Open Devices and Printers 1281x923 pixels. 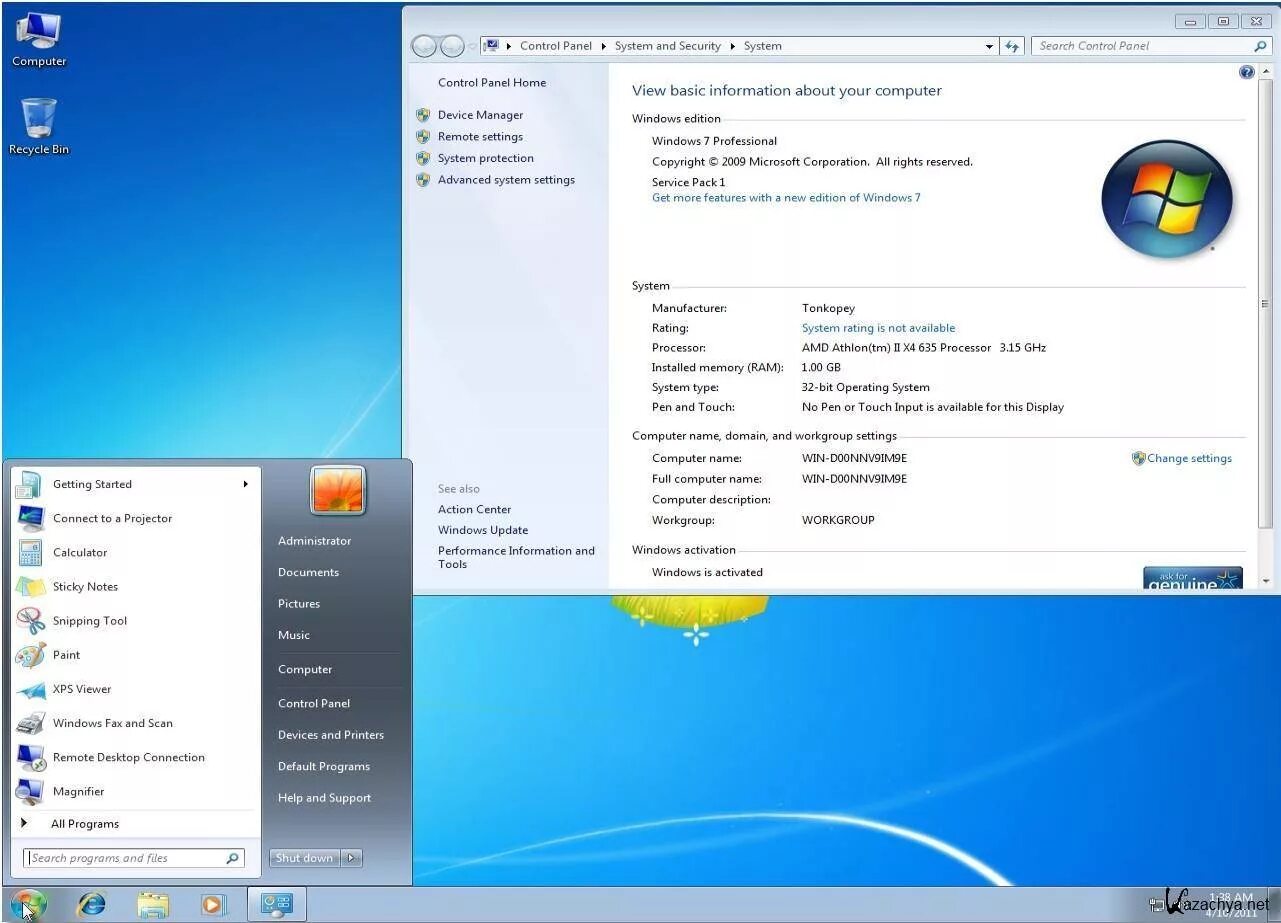point(331,735)
